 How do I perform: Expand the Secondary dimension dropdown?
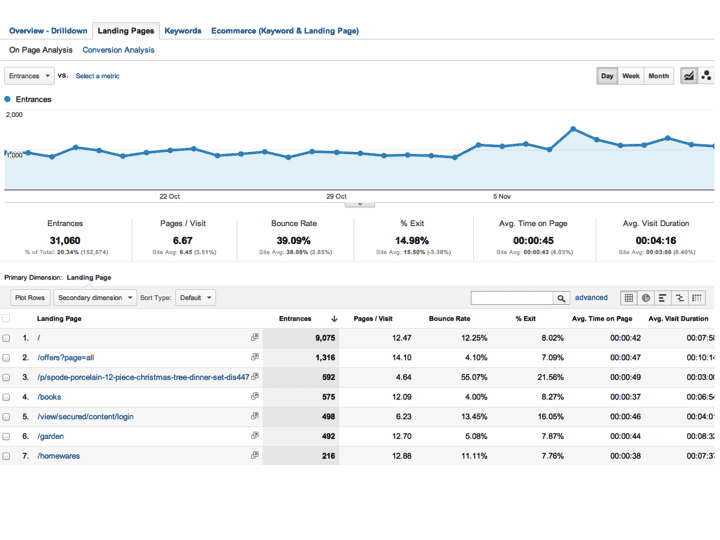click(x=95, y=298)
